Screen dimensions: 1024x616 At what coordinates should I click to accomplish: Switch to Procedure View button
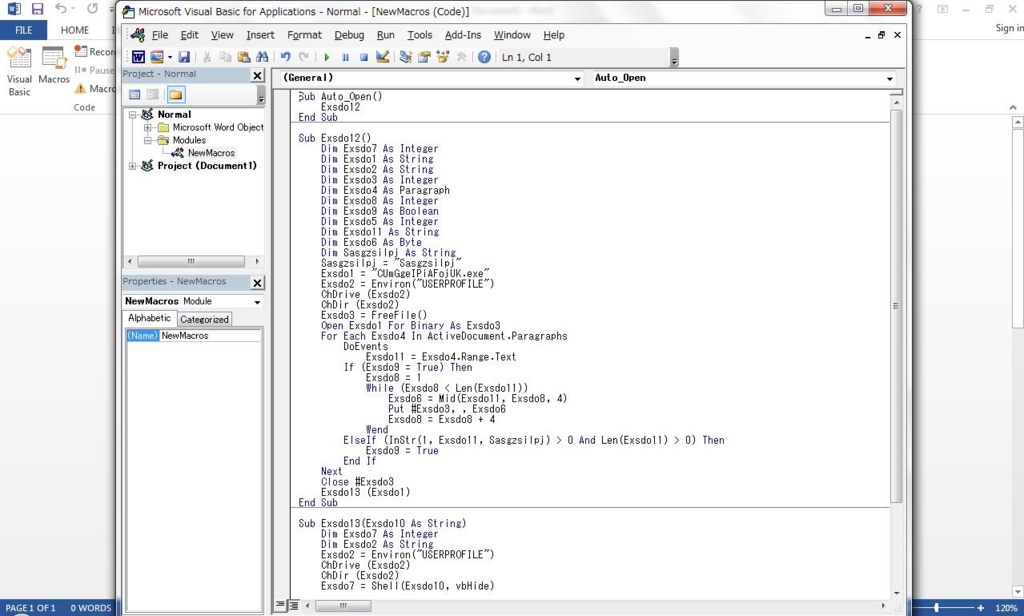280,605
